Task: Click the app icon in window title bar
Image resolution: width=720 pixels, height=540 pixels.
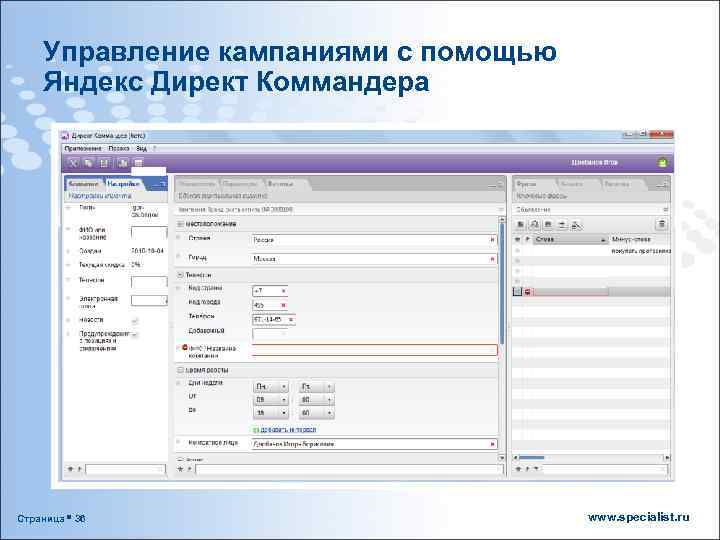Action: [65, 136]
